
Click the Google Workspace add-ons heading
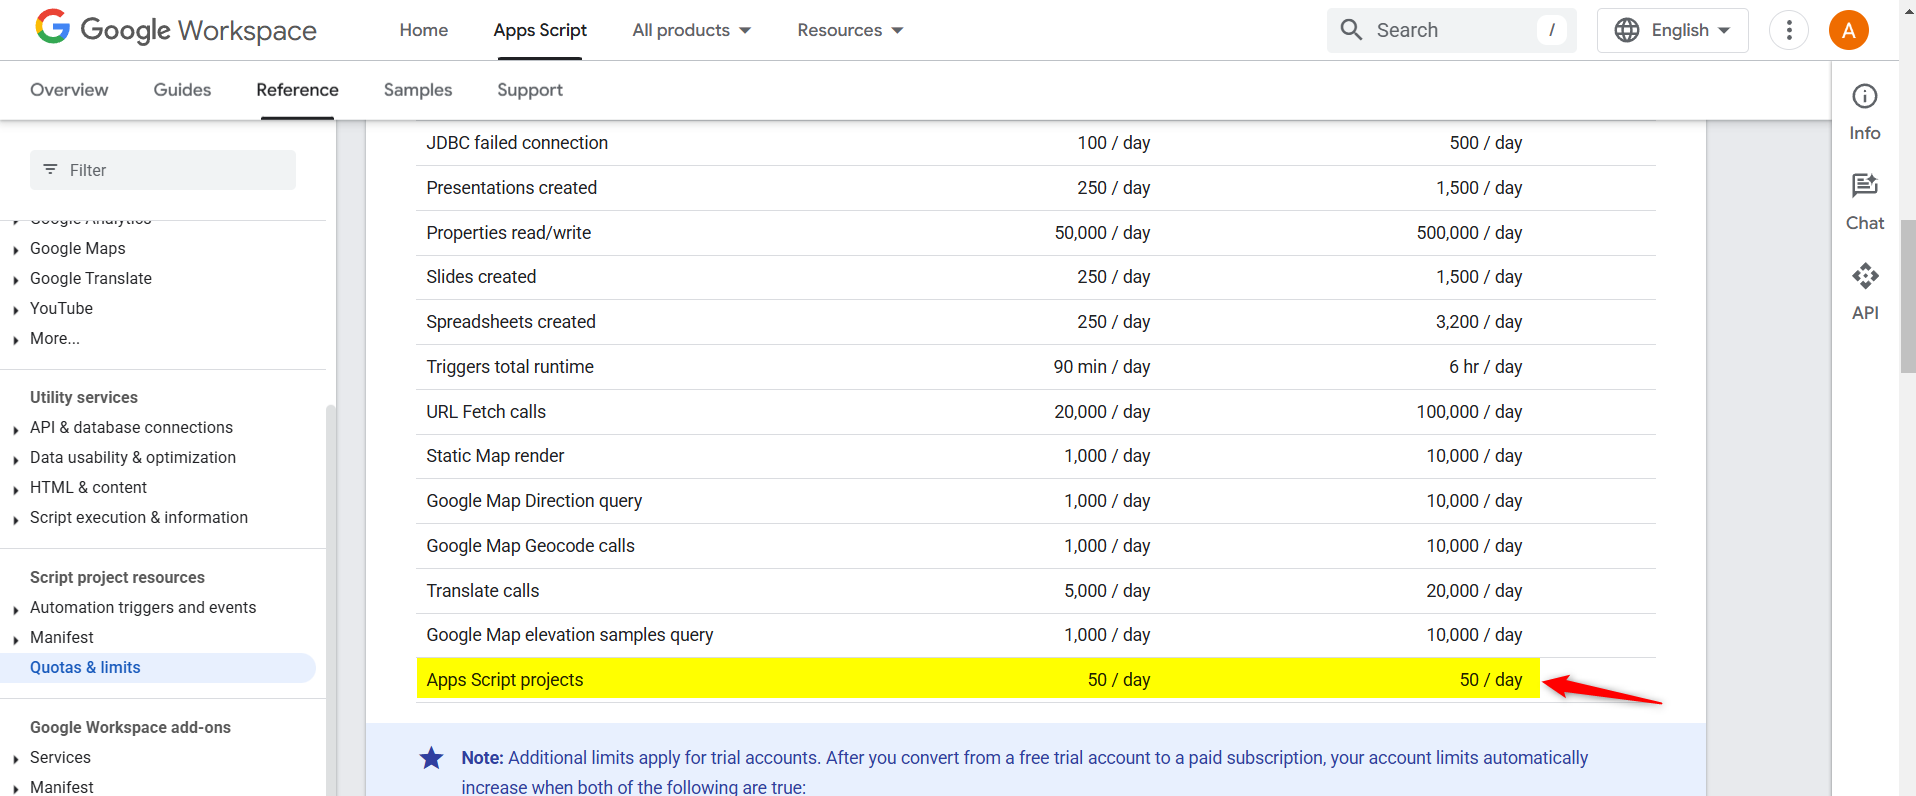(130, 727)
